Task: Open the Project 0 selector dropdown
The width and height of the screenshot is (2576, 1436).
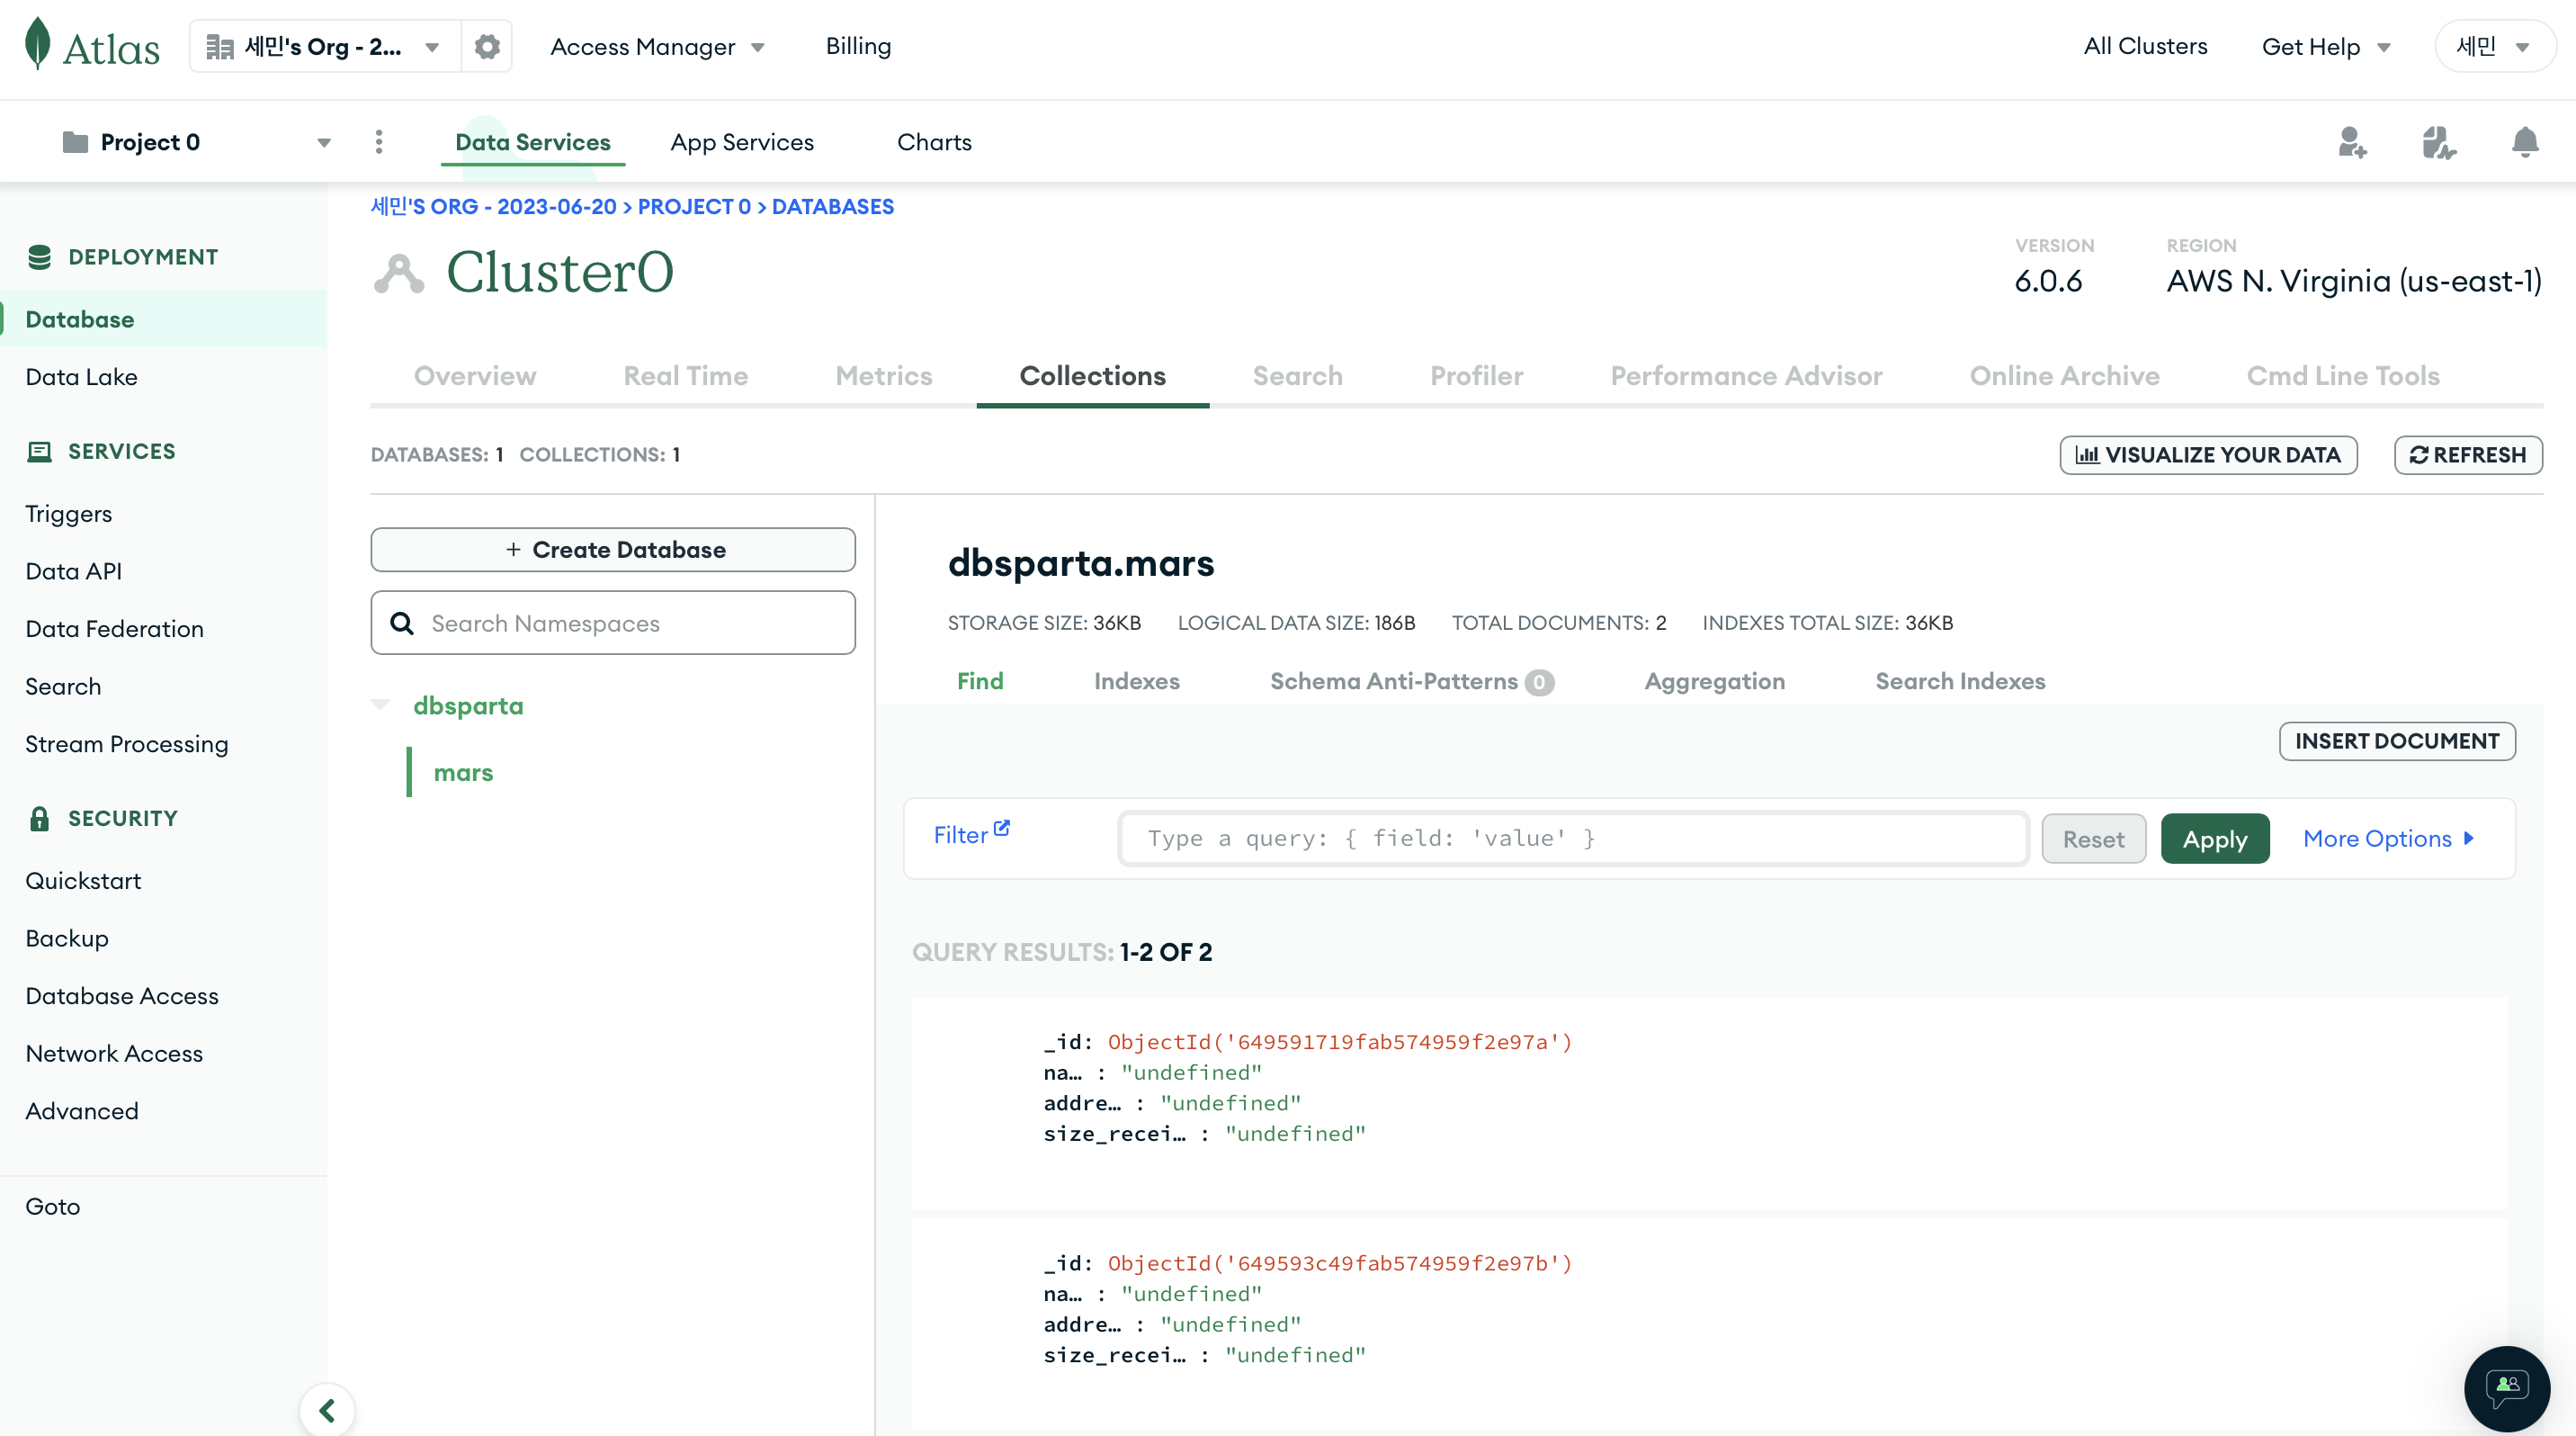Action: click(196, 142)
